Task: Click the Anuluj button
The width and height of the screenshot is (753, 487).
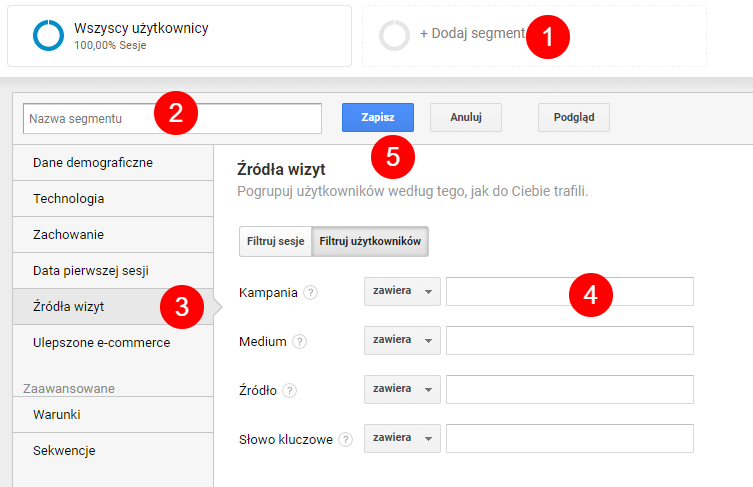Action: pos(466,117)
